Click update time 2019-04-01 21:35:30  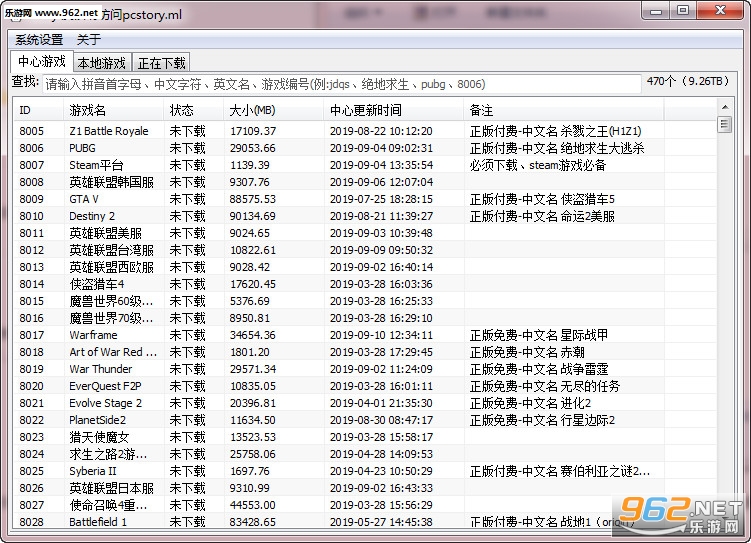click(x=381, y=403)
